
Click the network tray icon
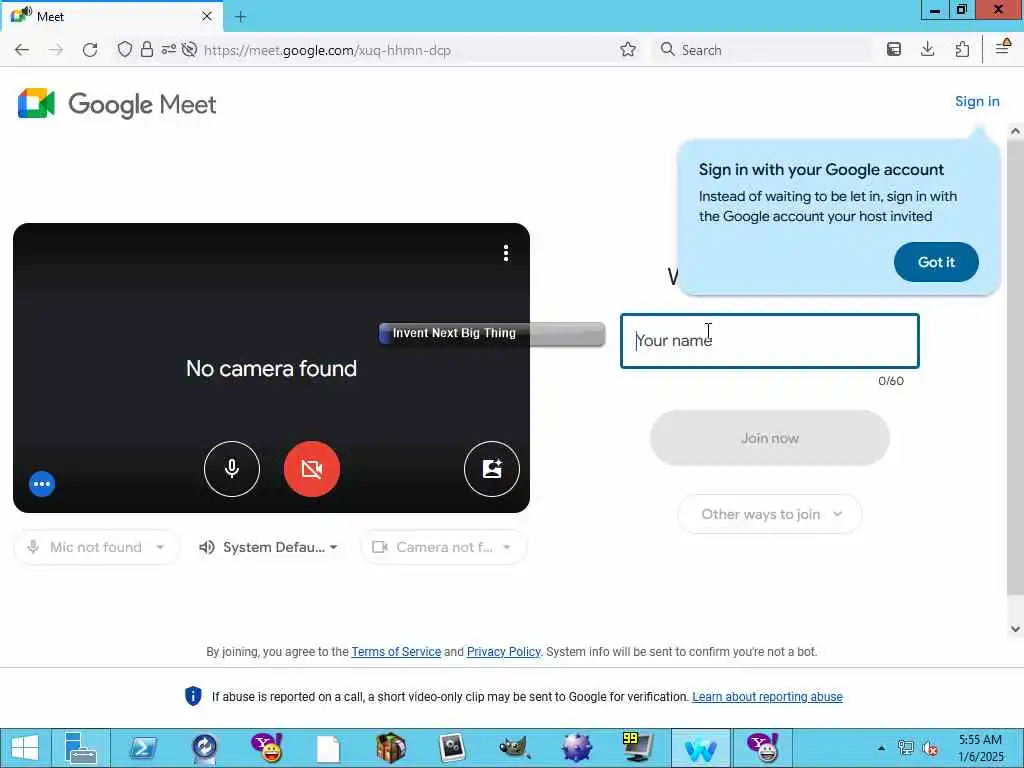[906, 748]
